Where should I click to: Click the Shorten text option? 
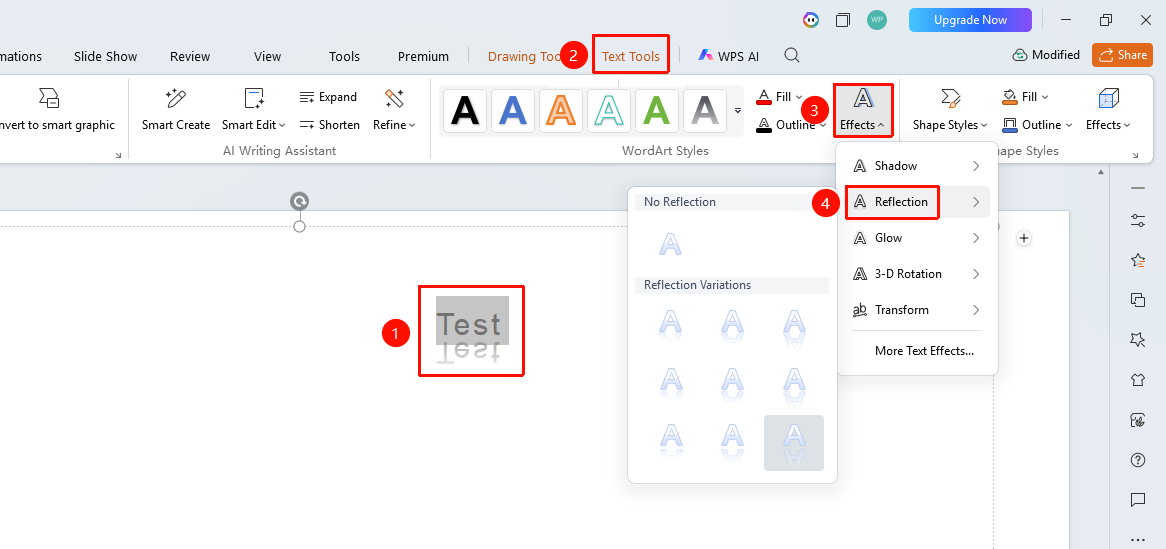click(x=329, y=124)
